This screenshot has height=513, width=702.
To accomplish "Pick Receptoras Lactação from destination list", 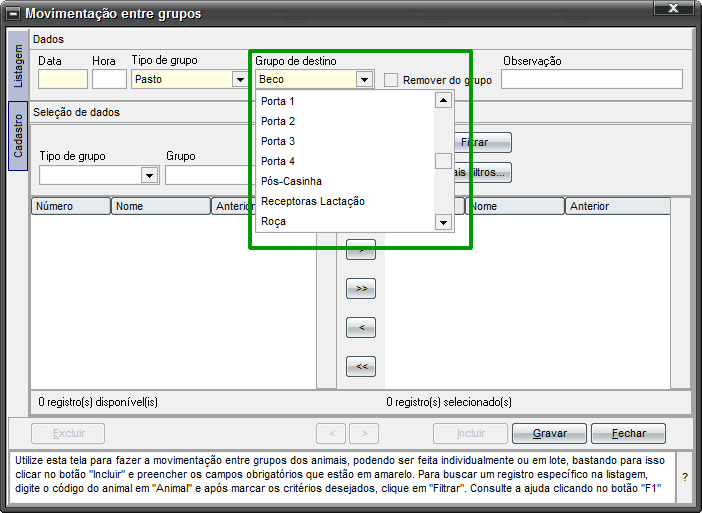I will click(345, 201).
